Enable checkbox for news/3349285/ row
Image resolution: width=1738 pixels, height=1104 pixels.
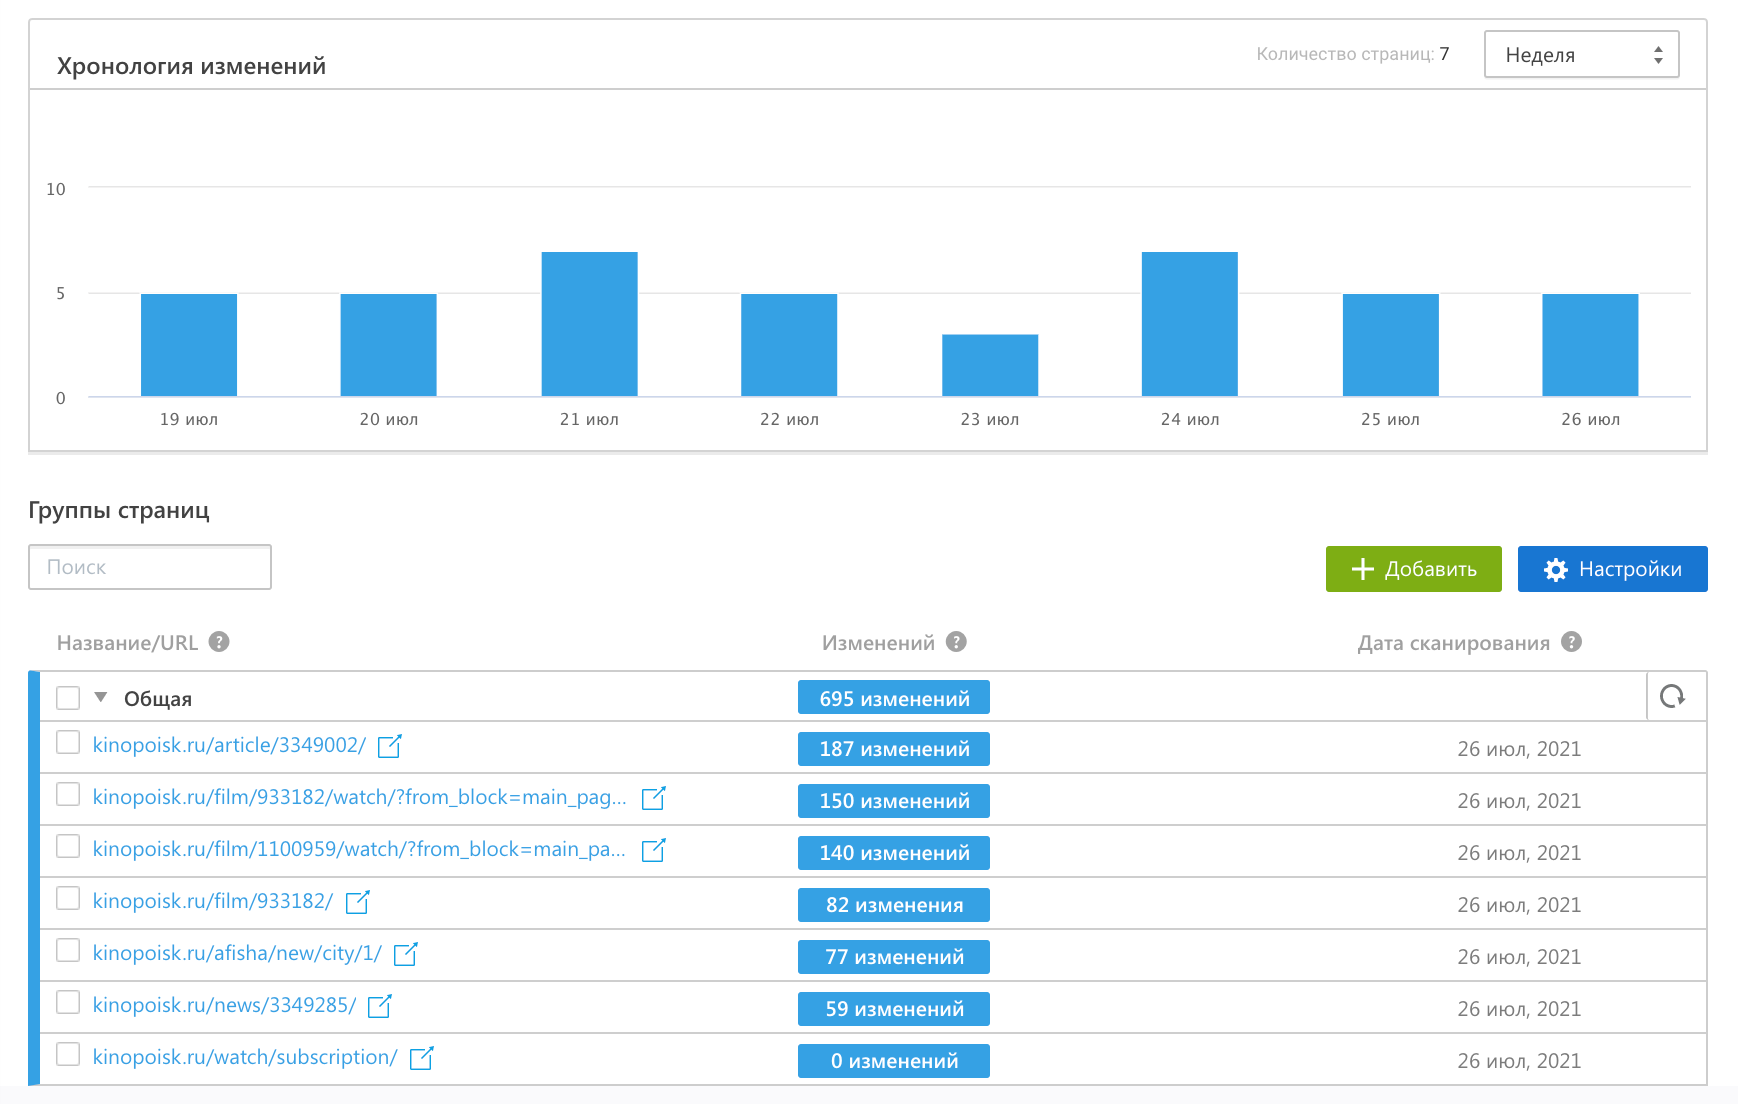click(x=68, y=1002)
